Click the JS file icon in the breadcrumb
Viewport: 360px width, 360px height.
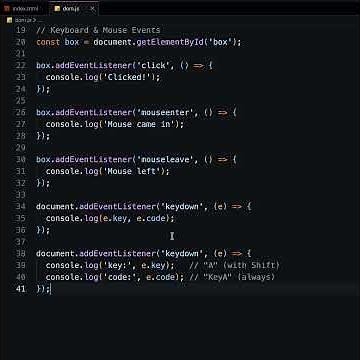click(x=10, y=20)
